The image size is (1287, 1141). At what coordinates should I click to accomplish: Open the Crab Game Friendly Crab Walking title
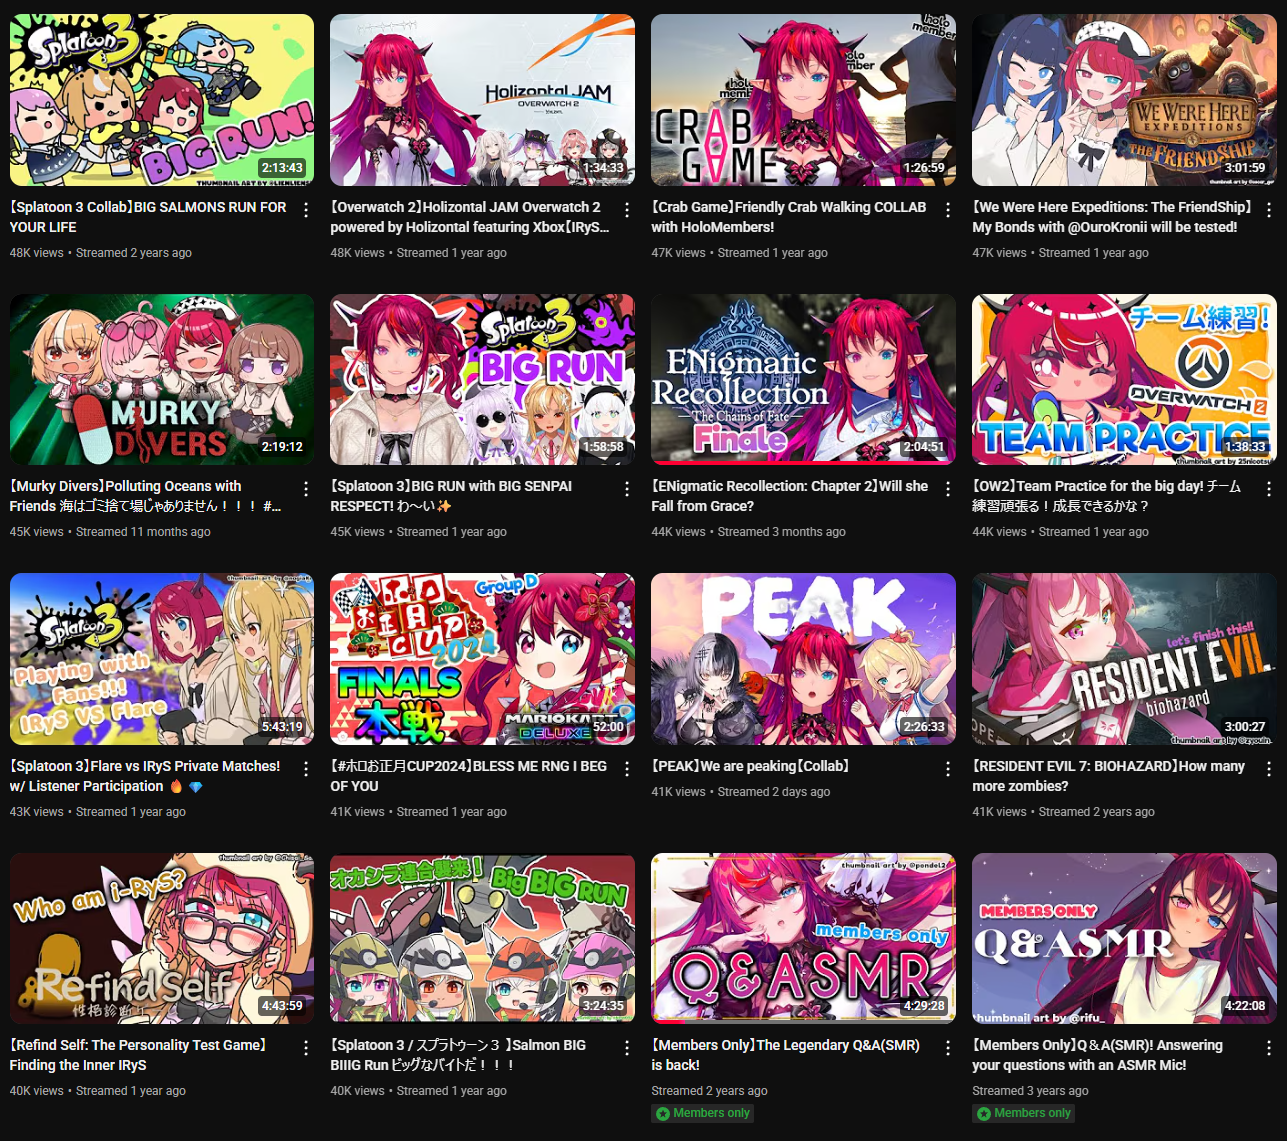pos(789,217)
